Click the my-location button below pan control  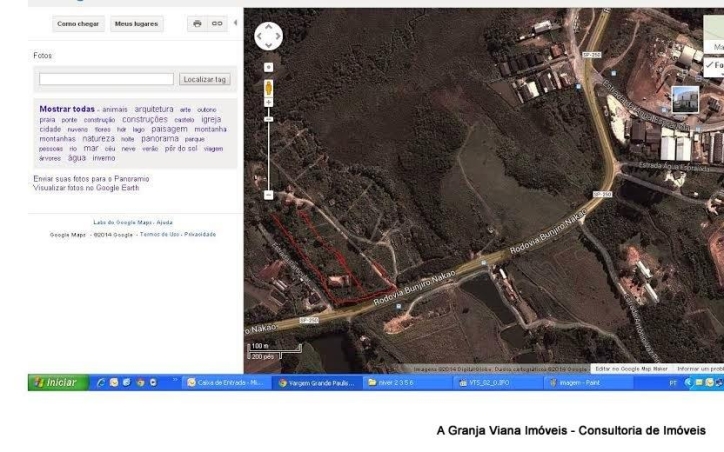click(268, 67)
